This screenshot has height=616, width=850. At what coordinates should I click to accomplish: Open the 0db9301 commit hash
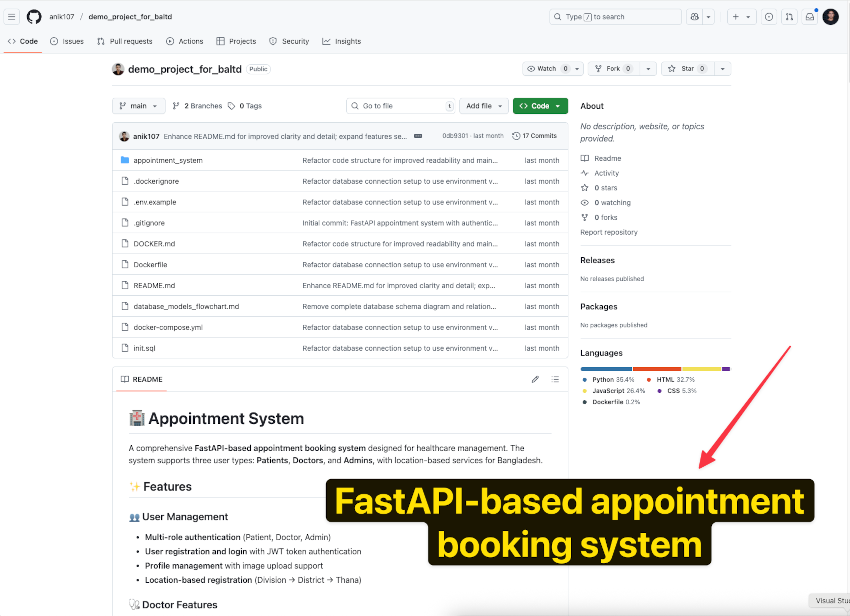point(455,136)
